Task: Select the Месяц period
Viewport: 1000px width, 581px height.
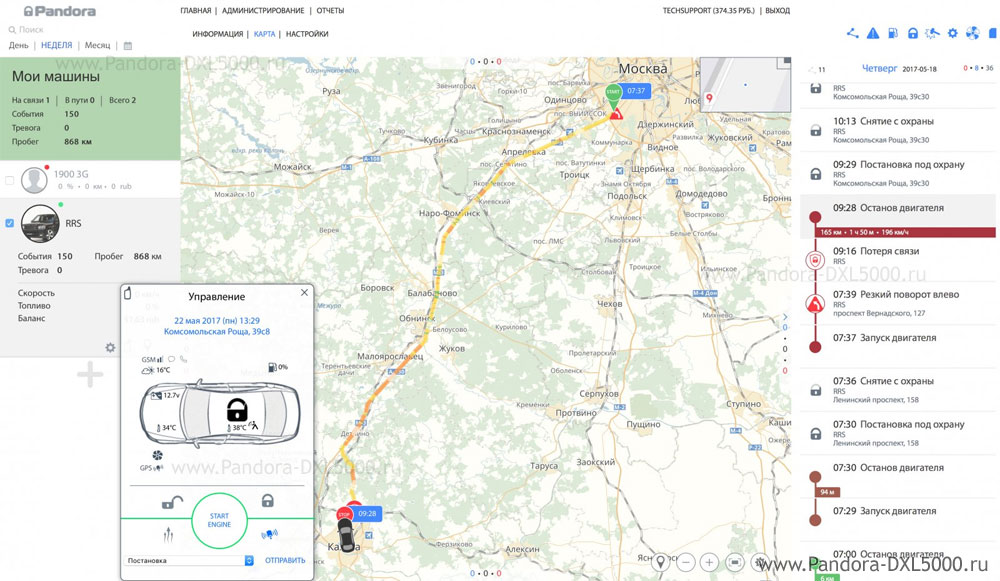Action: pos(98,45)
